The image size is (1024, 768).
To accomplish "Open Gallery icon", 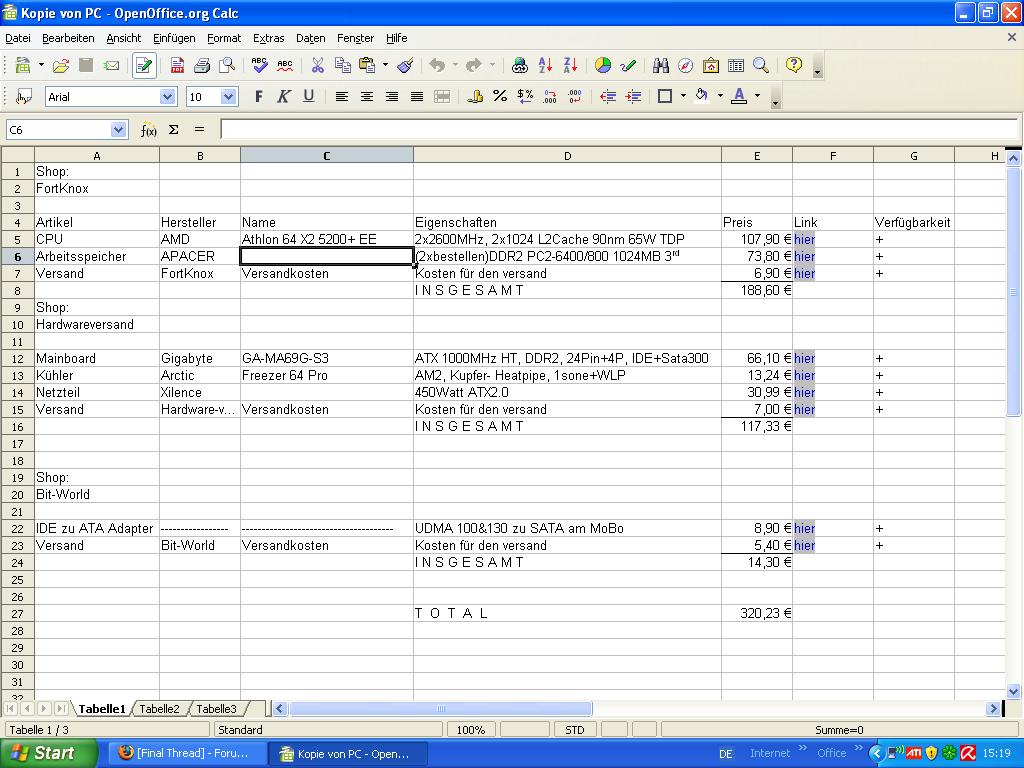I will [x=711, y=65].
